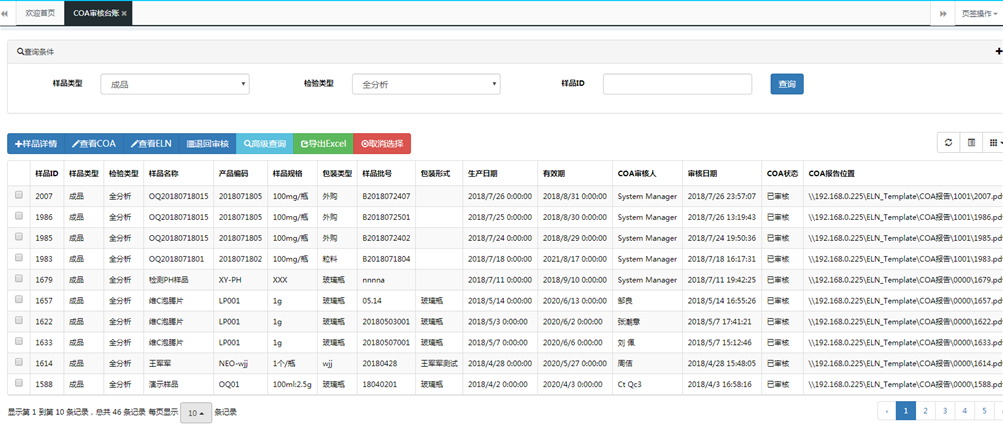Open the column visibility grid dropdown
1003x428 pixels.
click(993, 143)
